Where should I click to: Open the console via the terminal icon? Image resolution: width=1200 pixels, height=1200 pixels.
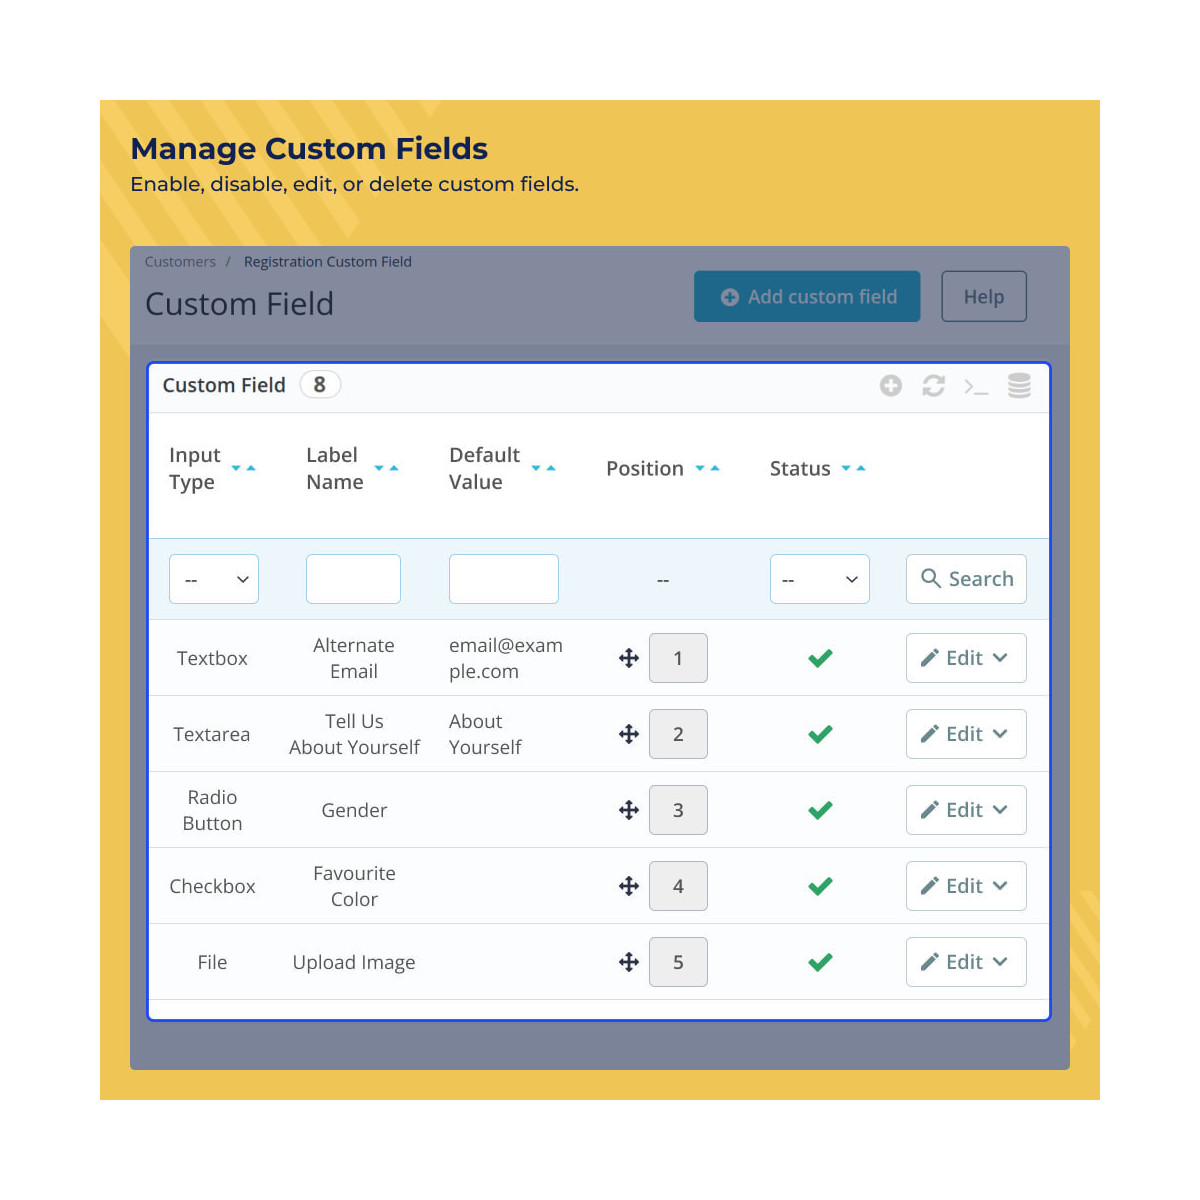[x=976, y=385]
